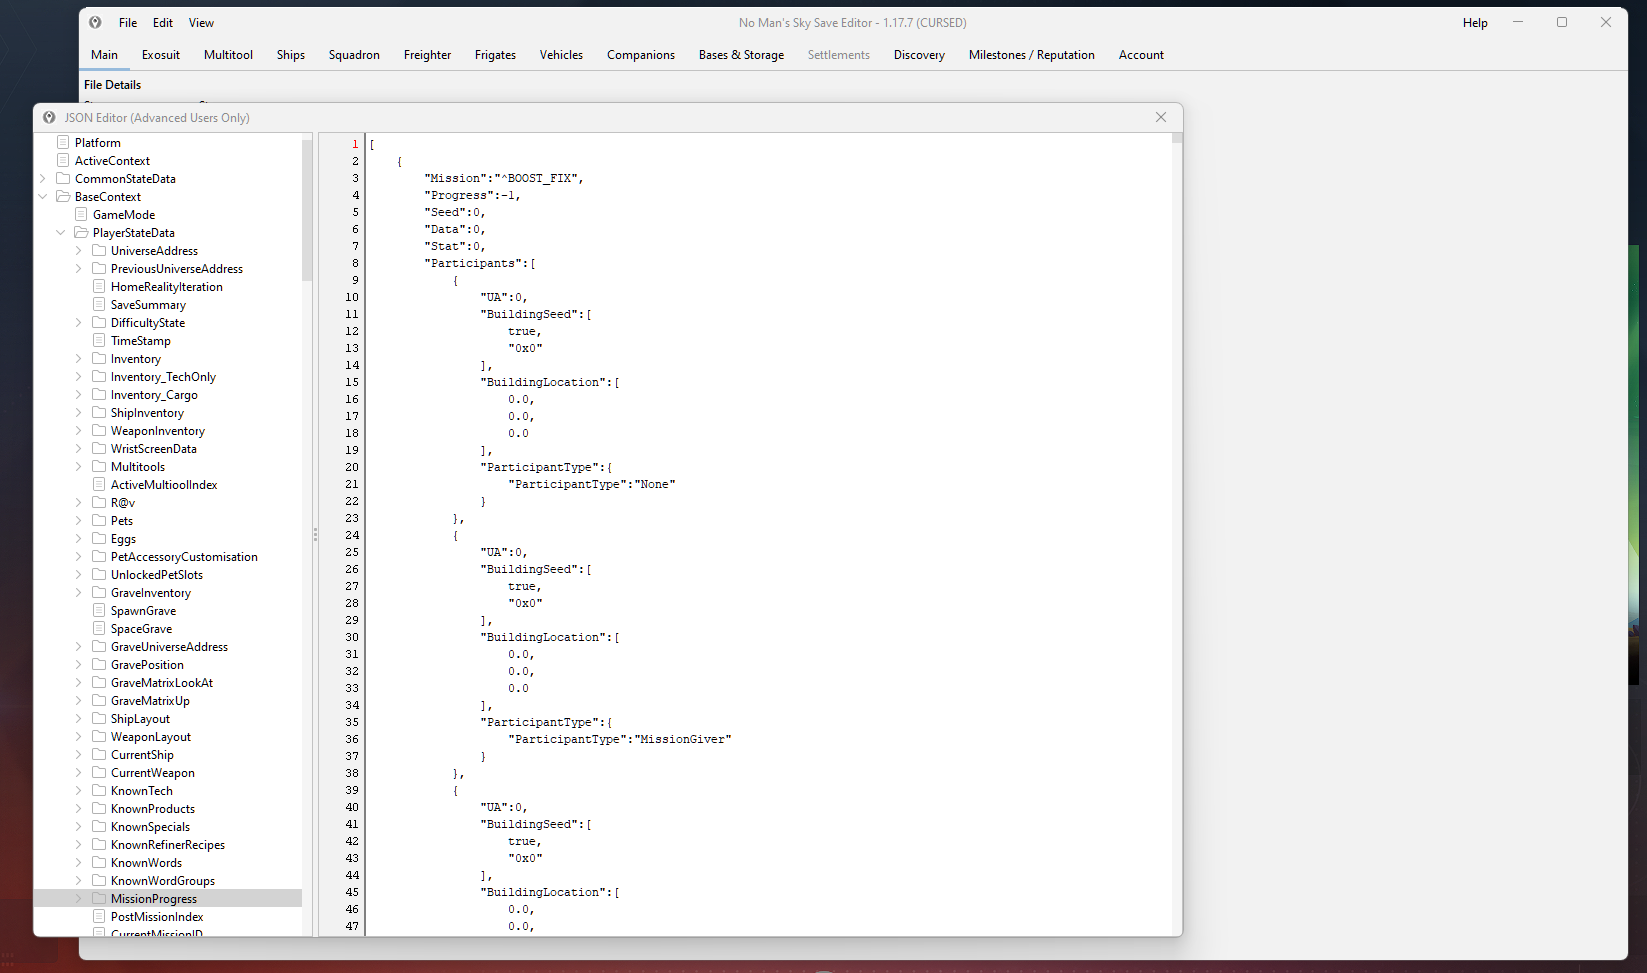
Task: Switch to the Discovery tab
Action: pyautogui.click(x=919, y=55)
